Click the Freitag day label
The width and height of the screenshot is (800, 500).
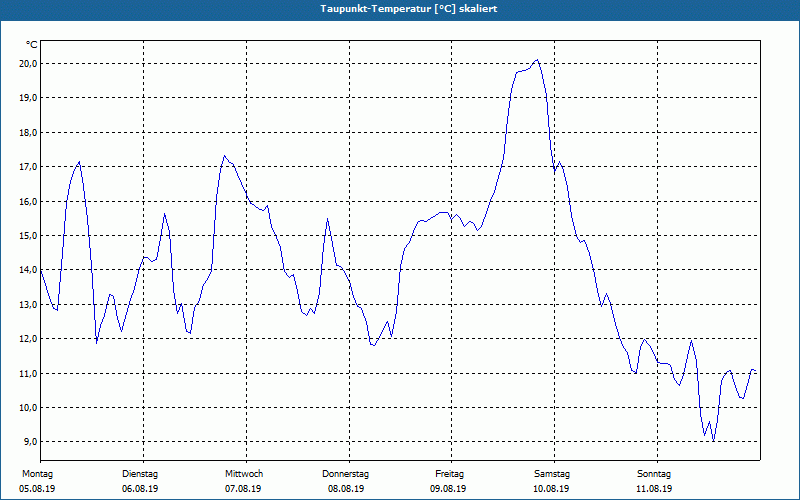(x=449, y=474)
